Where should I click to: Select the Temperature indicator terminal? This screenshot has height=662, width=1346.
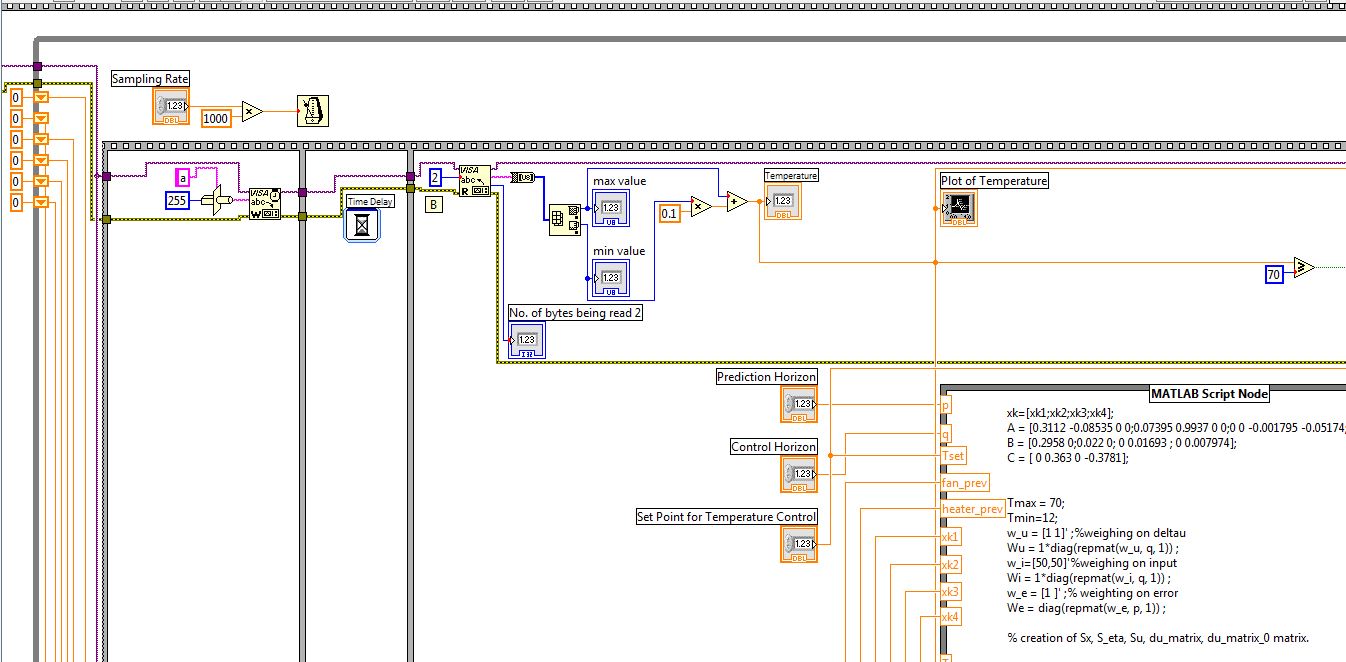pyautogui.click(x=783, y=201)
